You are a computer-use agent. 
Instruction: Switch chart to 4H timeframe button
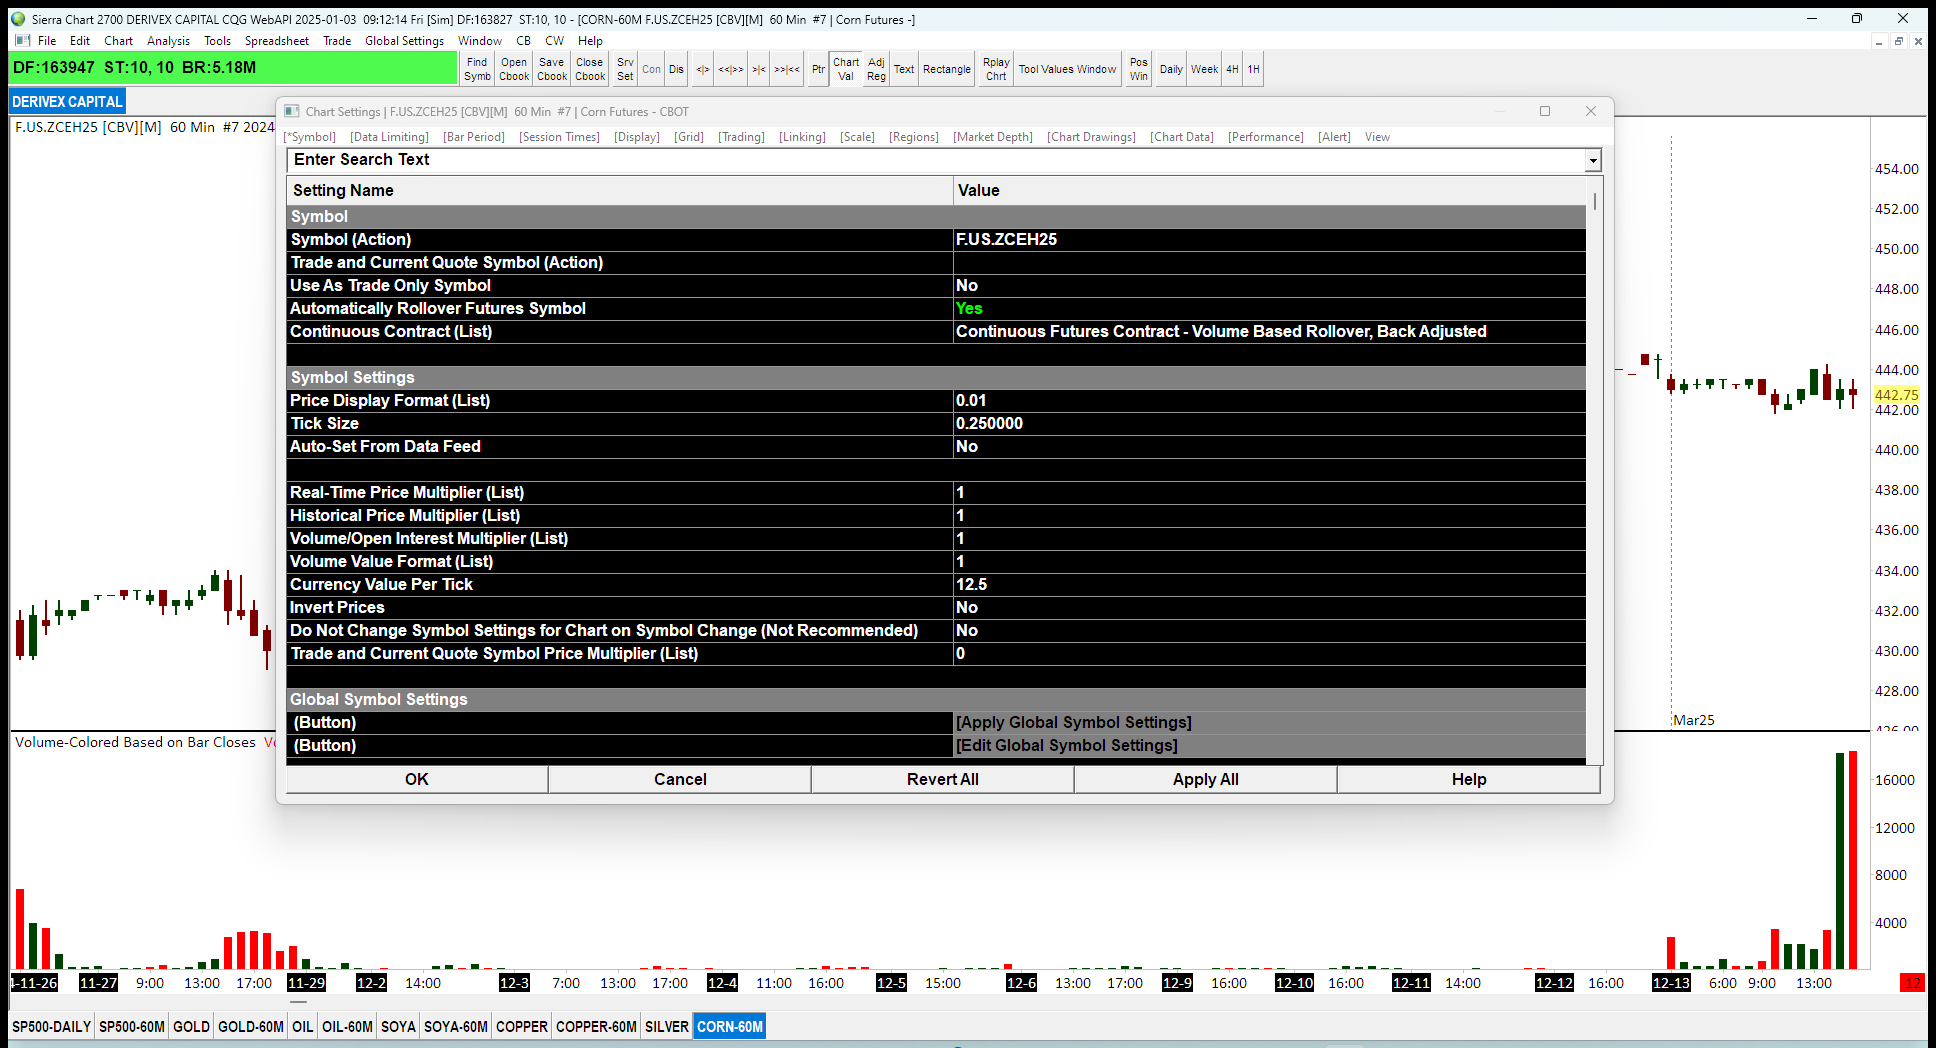click(x=1232, y=69)
